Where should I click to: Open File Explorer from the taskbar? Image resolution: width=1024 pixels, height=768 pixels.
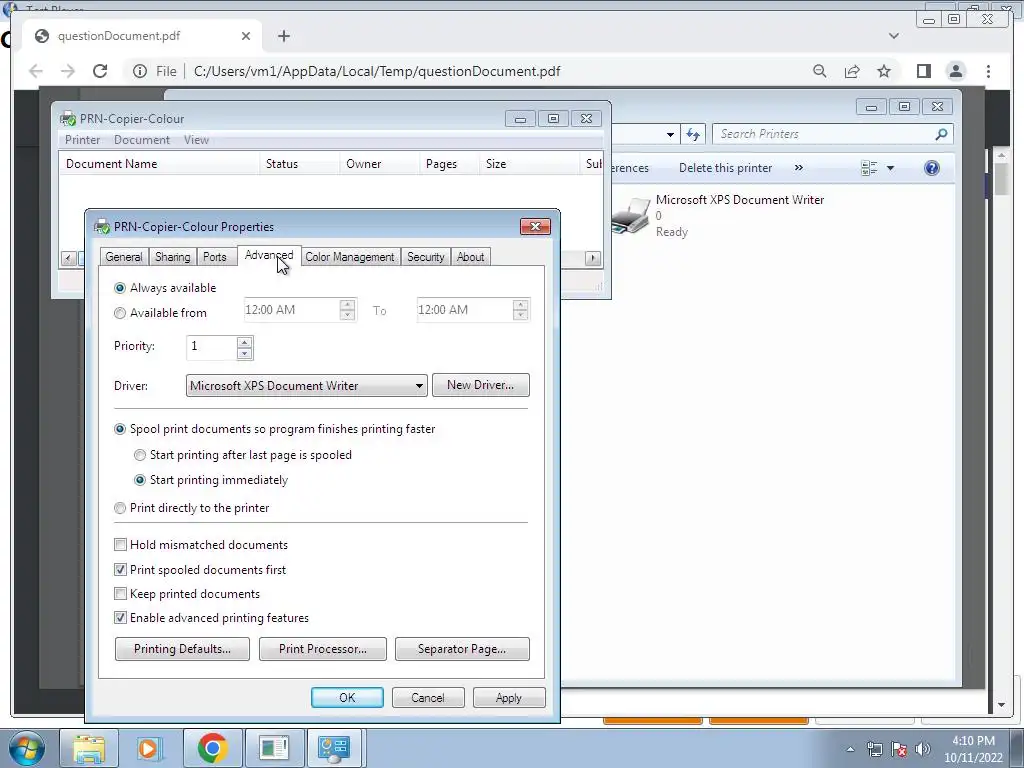click(89, 748)
